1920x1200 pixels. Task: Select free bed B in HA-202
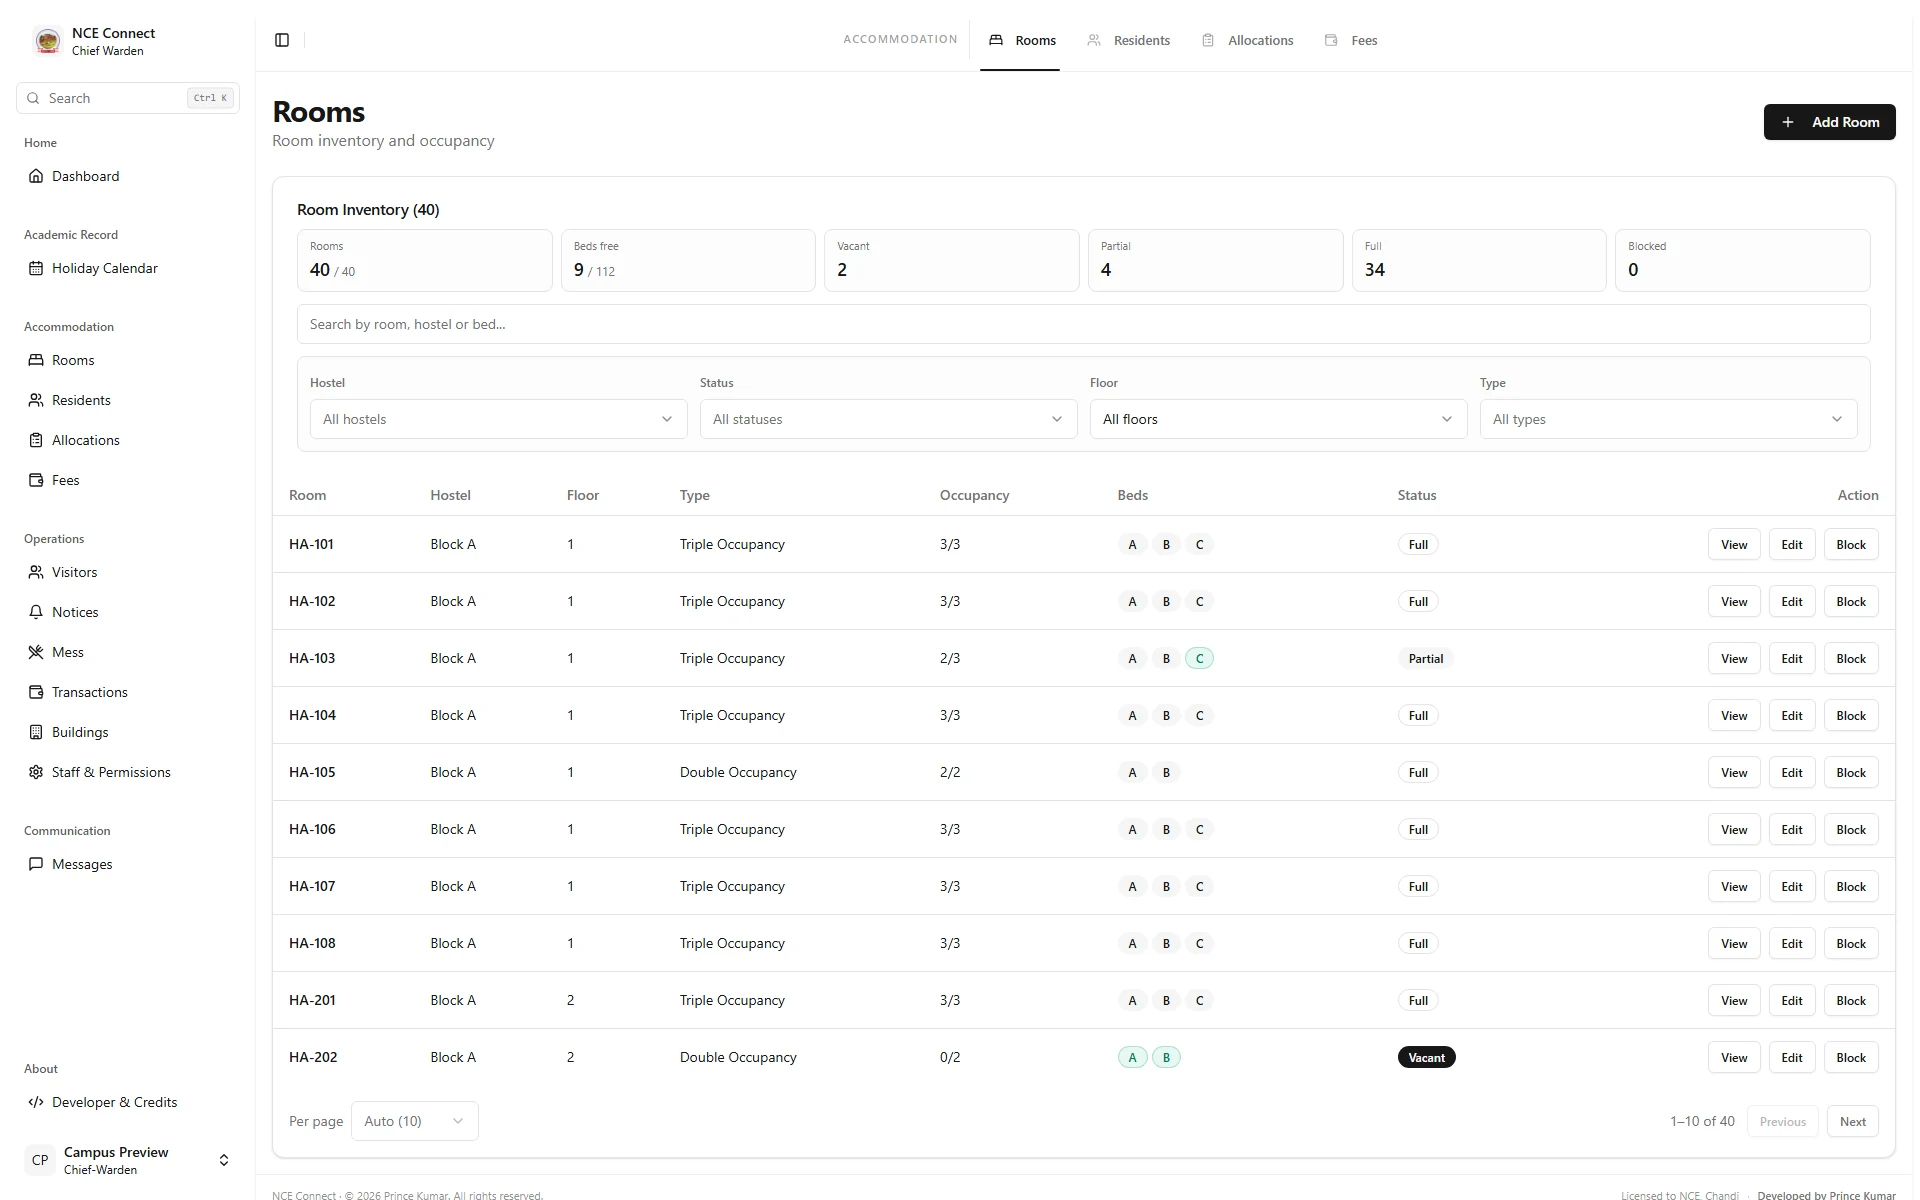(1166, 1057)
